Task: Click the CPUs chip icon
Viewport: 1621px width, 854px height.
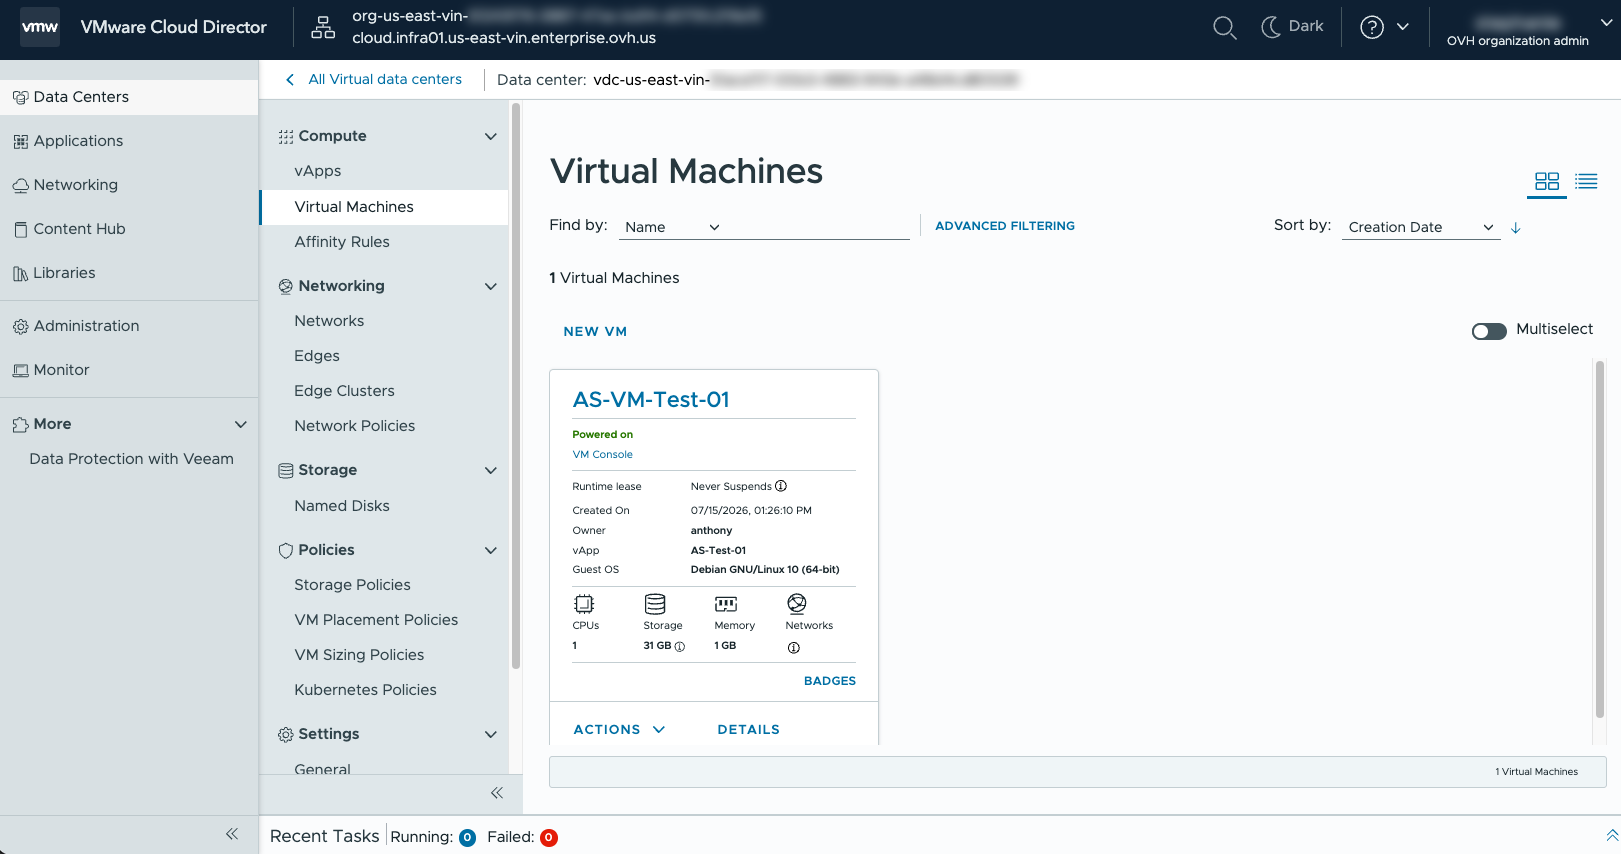Action: [584, 604]
